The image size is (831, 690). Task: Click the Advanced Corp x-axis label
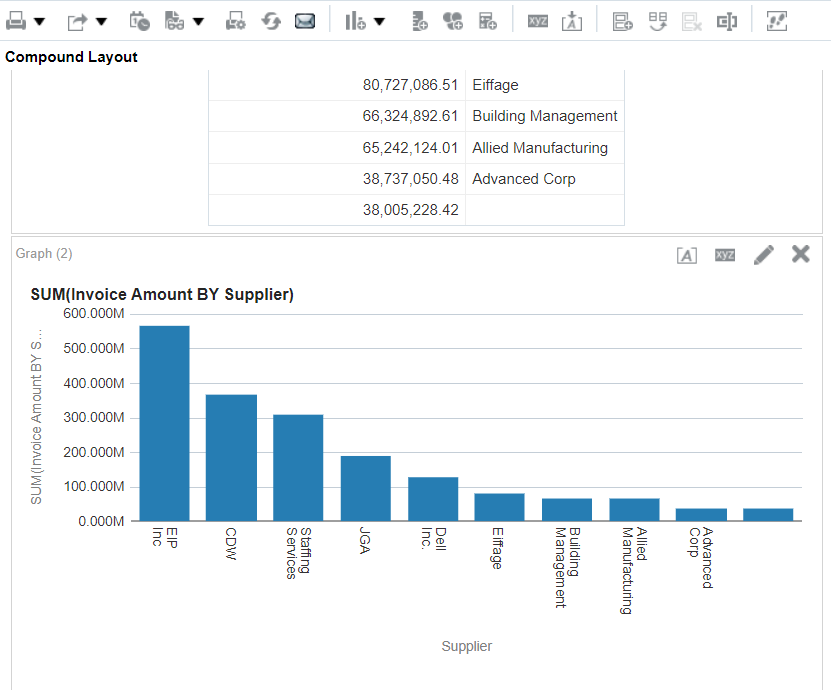coord(701,558)
